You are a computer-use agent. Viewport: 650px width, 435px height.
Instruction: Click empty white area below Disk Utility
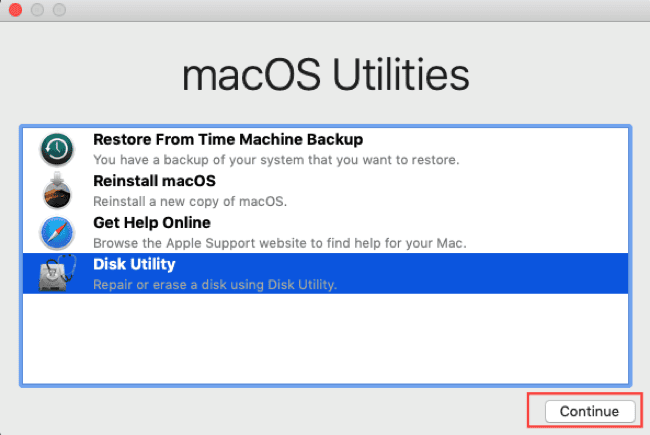[325, 340]
